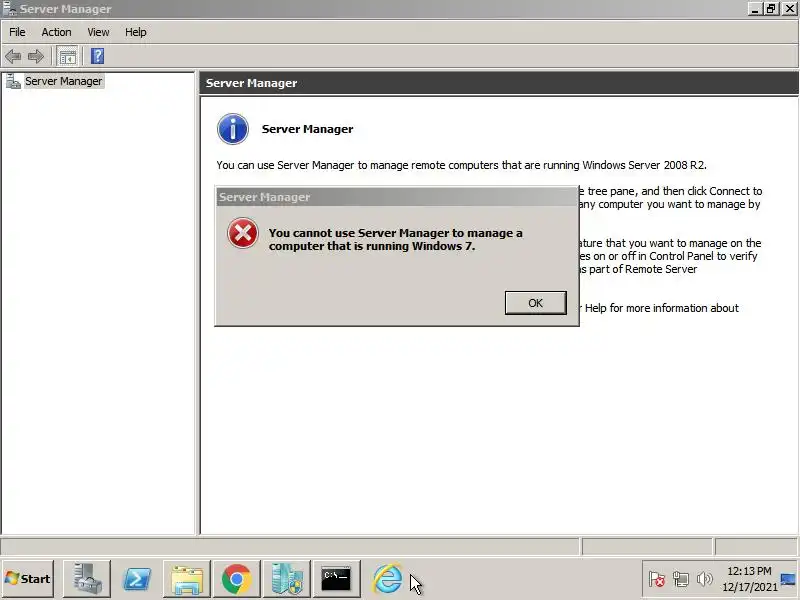Click the Server Manager dialog title bar
Viewport: 800px width, 600px height.
pos(397,197)
